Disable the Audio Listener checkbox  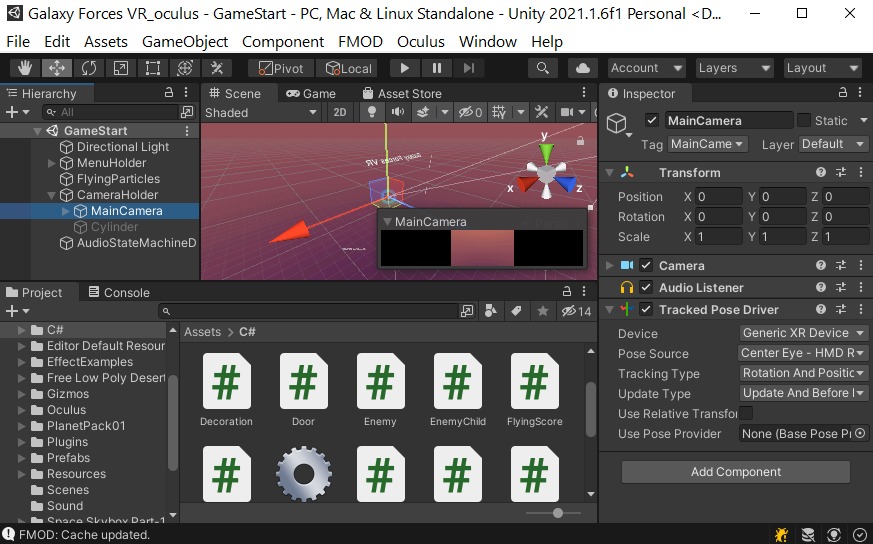click(646, 288)
